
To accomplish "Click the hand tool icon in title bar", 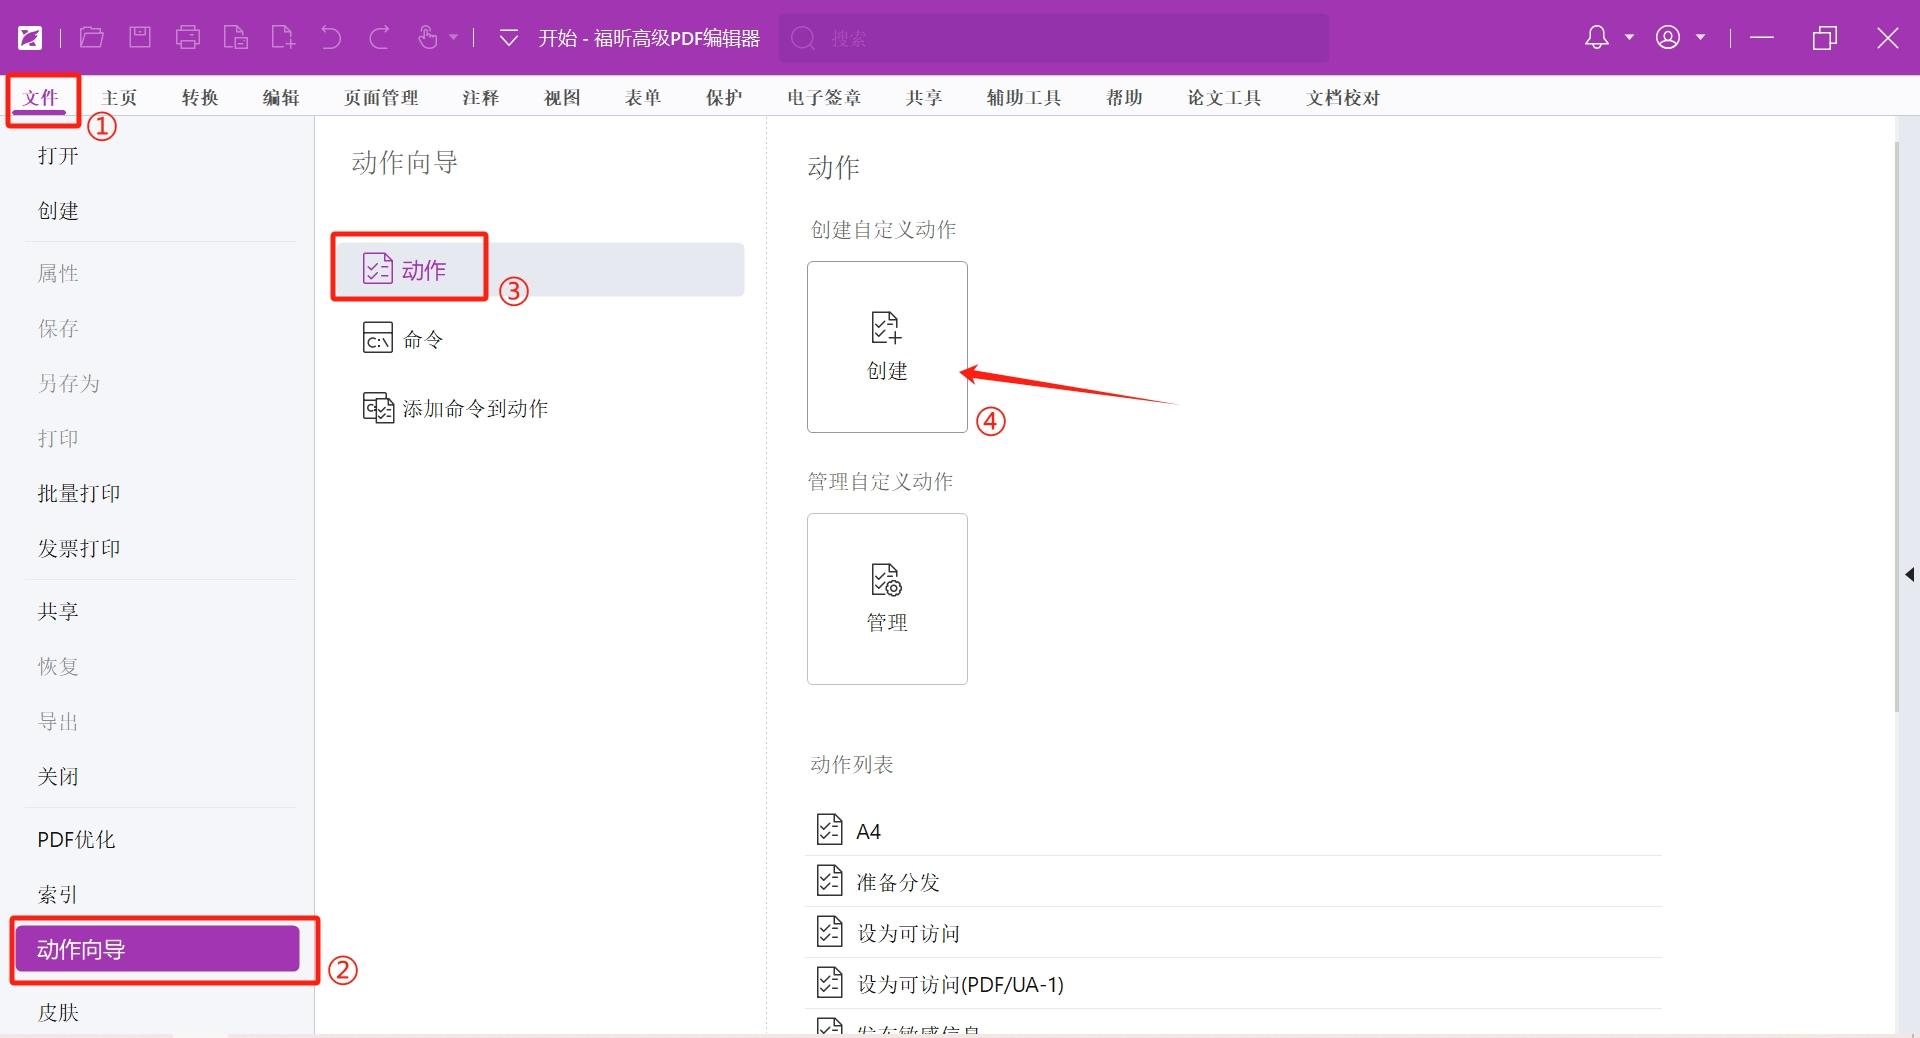I will click(428, 38).
